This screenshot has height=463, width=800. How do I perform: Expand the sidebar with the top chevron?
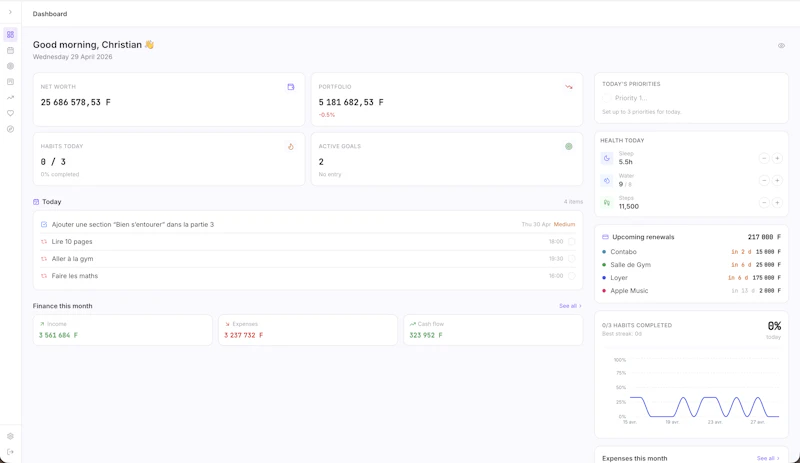pos(10,12)
